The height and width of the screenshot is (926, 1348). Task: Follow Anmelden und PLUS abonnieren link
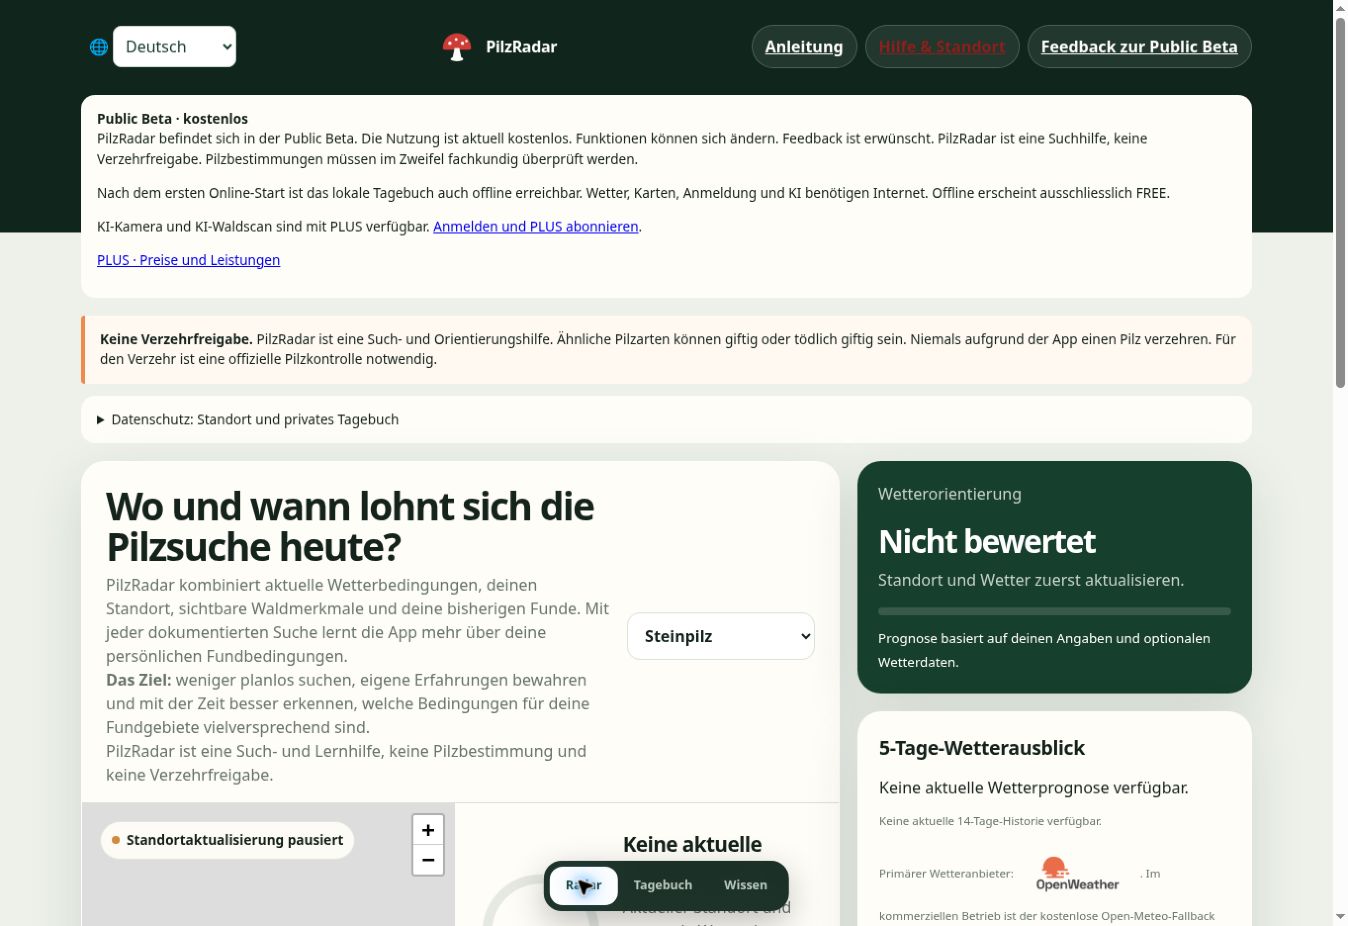click(x=535, y=227)
